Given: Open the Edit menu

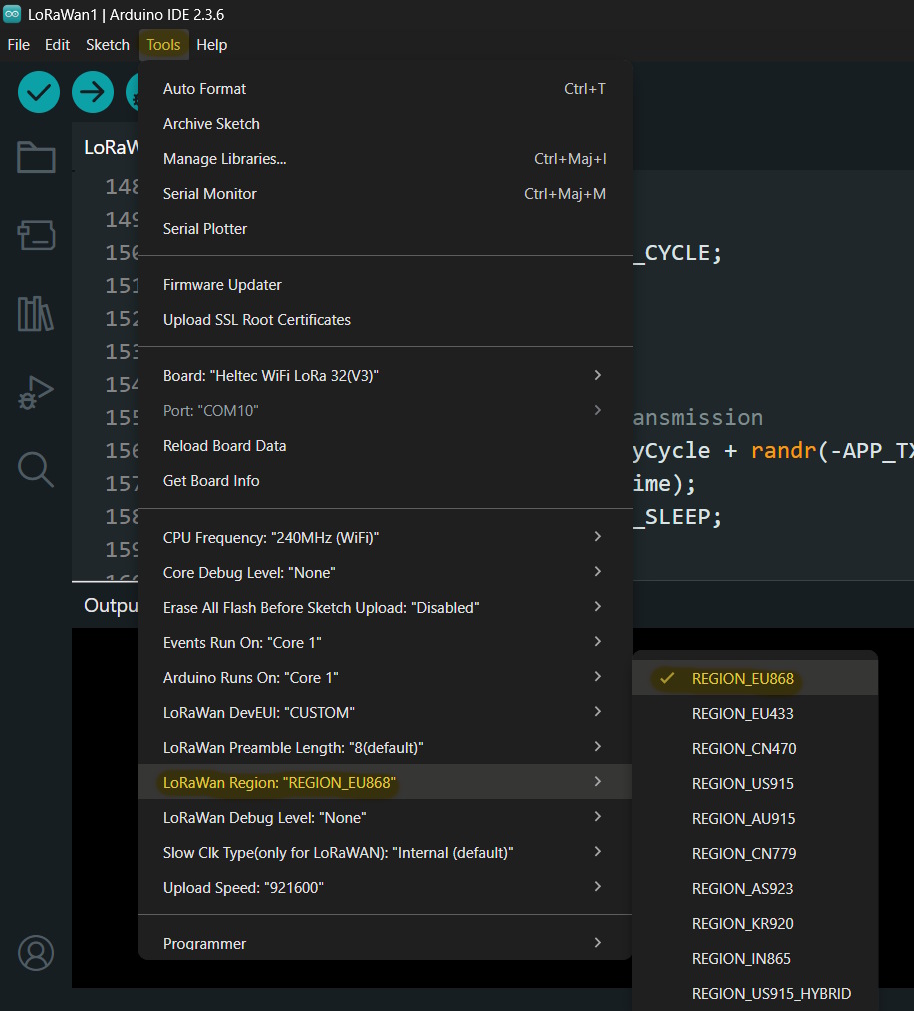Looking at the screenshot, I should point(57,44).
